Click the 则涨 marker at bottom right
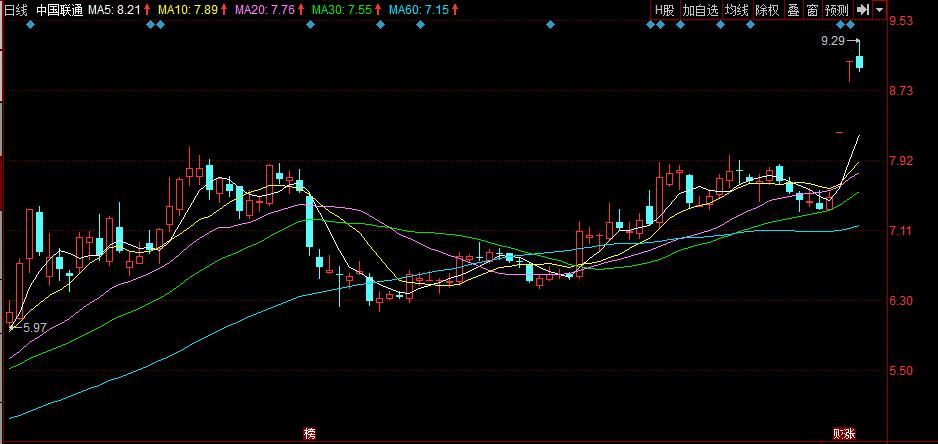938x444 pixels. tap(843, 434)
